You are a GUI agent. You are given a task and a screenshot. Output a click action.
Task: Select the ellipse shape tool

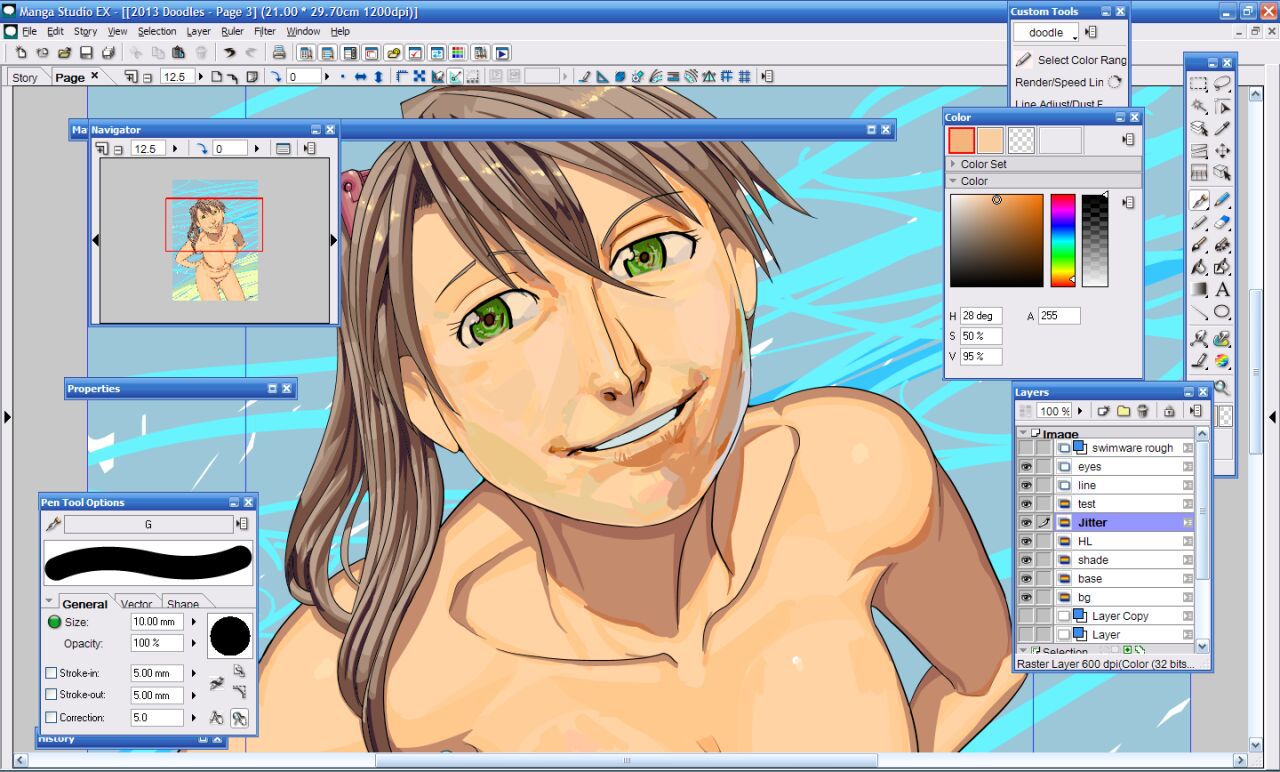point(1222,312)
